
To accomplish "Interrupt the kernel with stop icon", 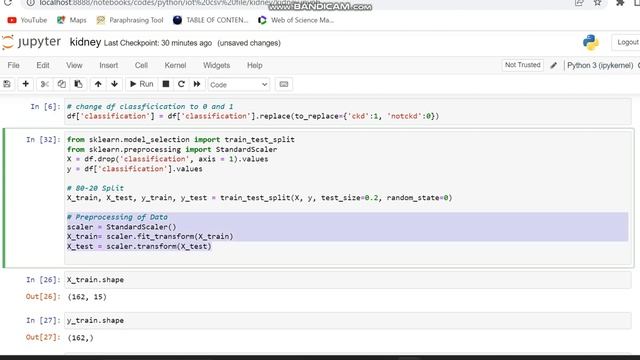I will coord(166,84).
